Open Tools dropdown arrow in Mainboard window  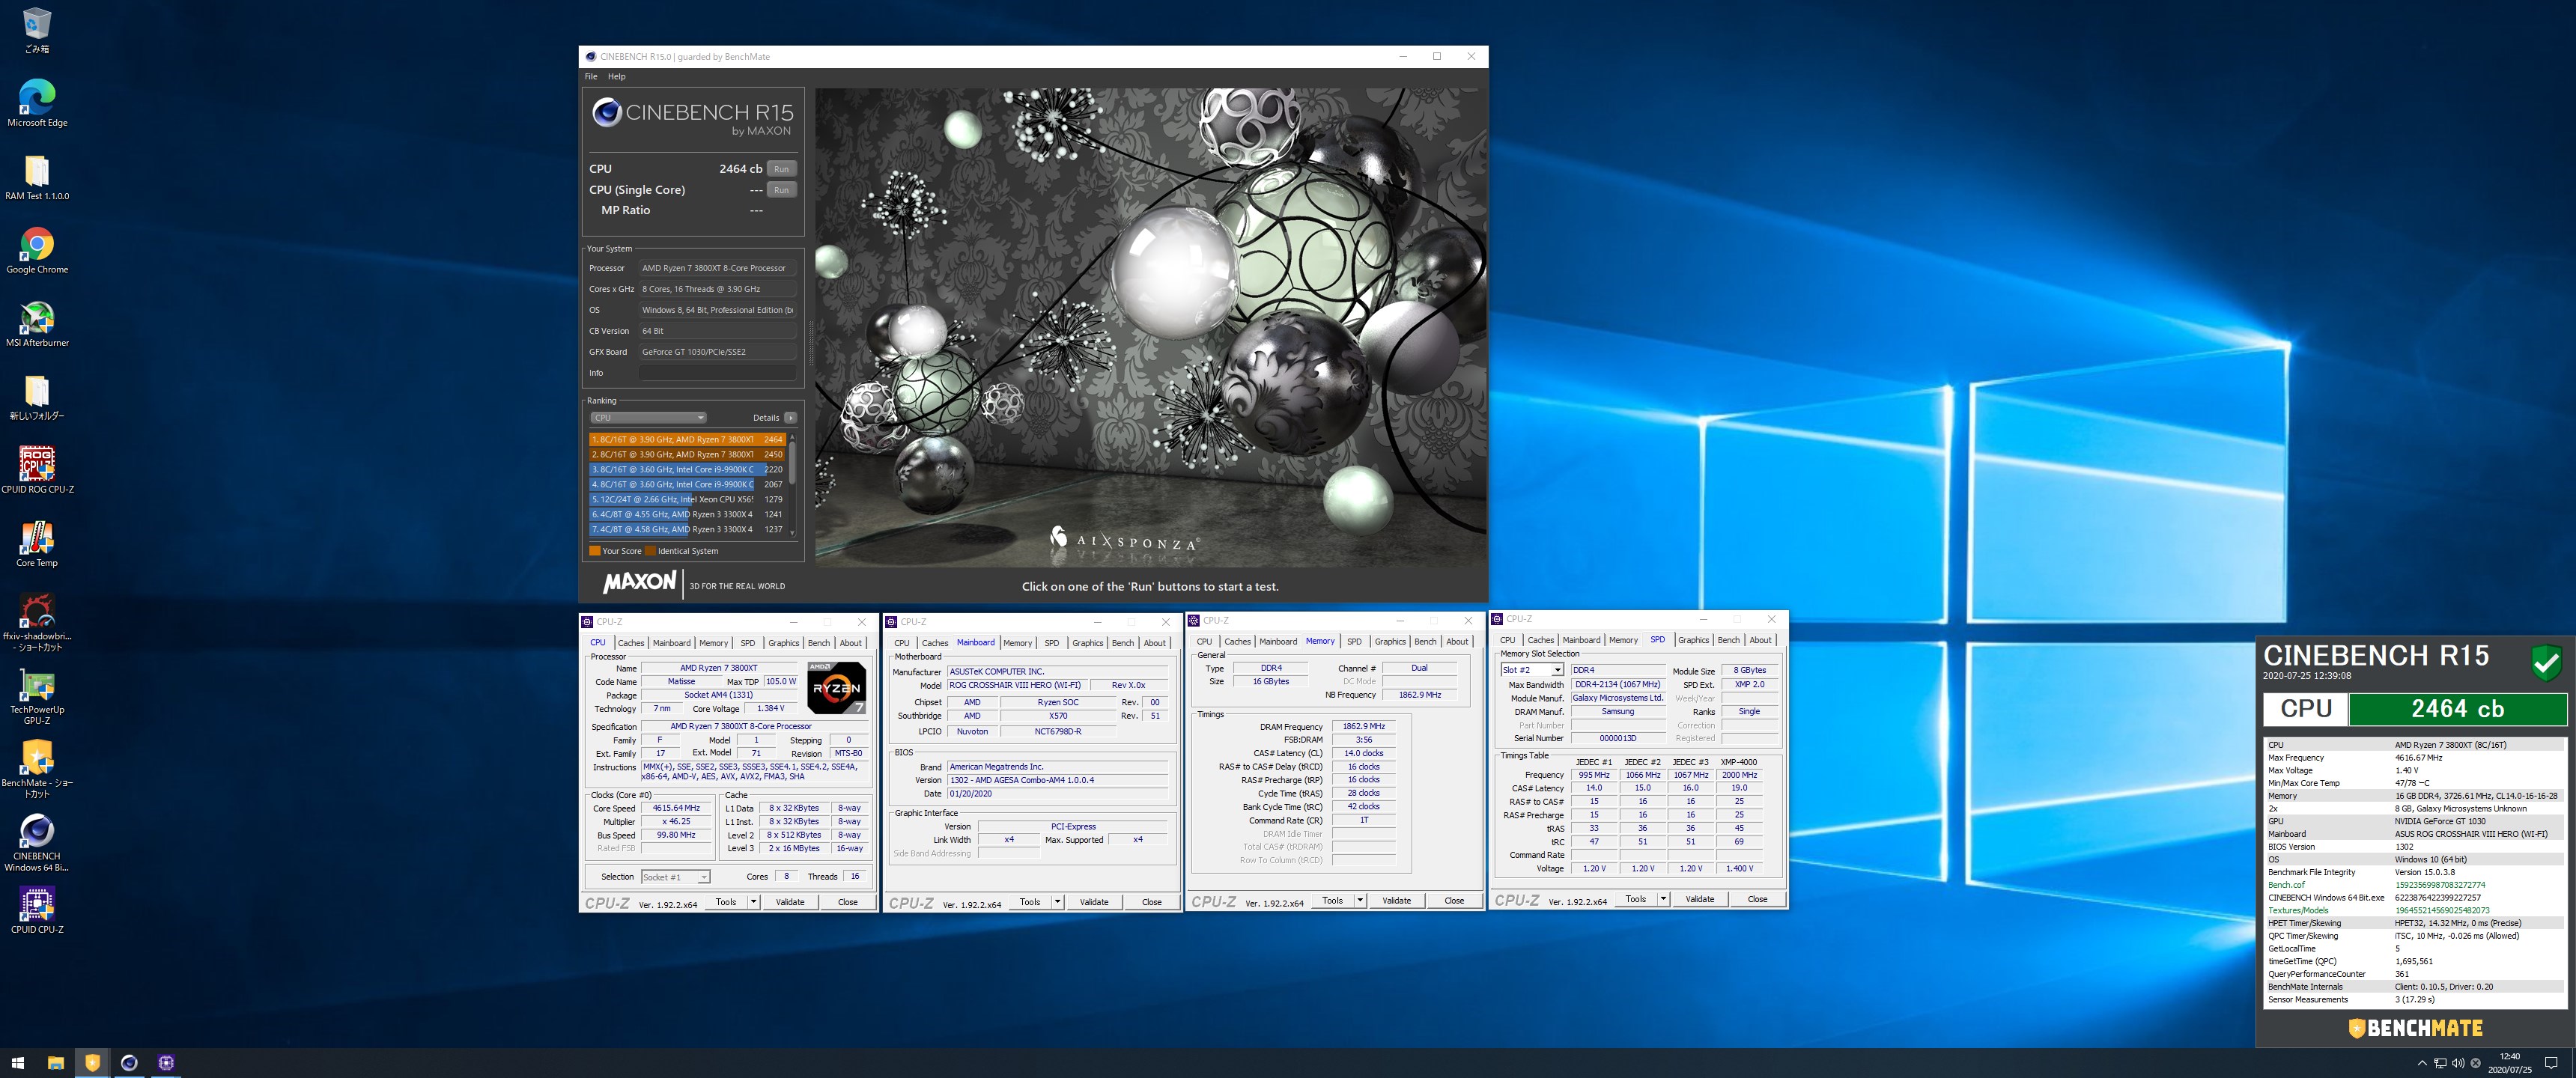point(1057,902)
